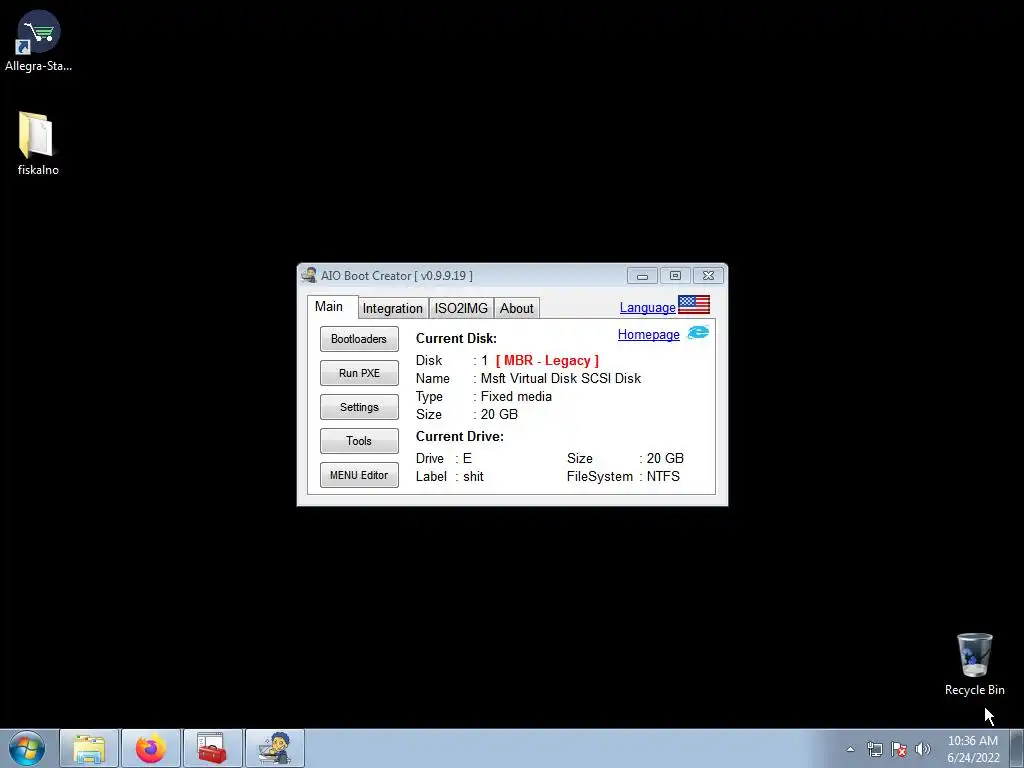Click the "Fixed media" type value

(x=516, y=396)
